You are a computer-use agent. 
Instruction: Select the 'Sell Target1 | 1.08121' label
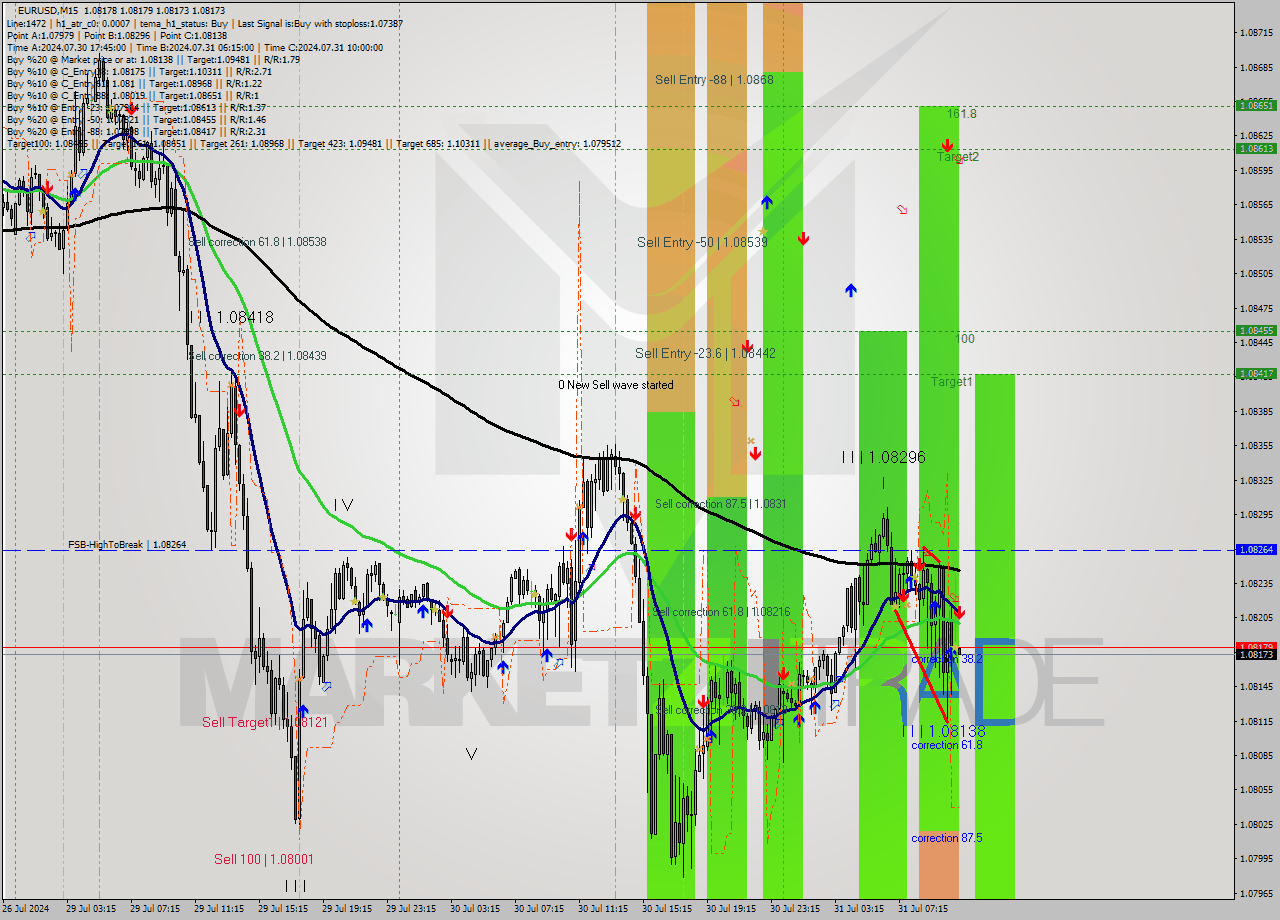(265, 722)
